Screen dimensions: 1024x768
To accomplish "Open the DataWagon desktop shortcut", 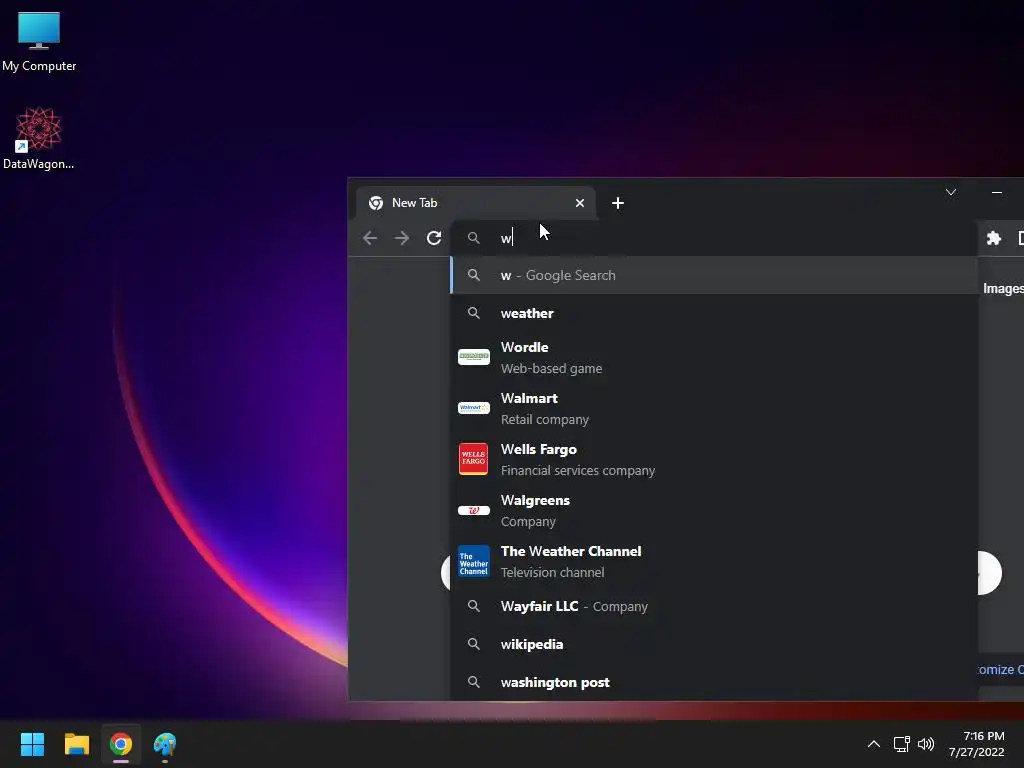I will click(x=38, y=138).
